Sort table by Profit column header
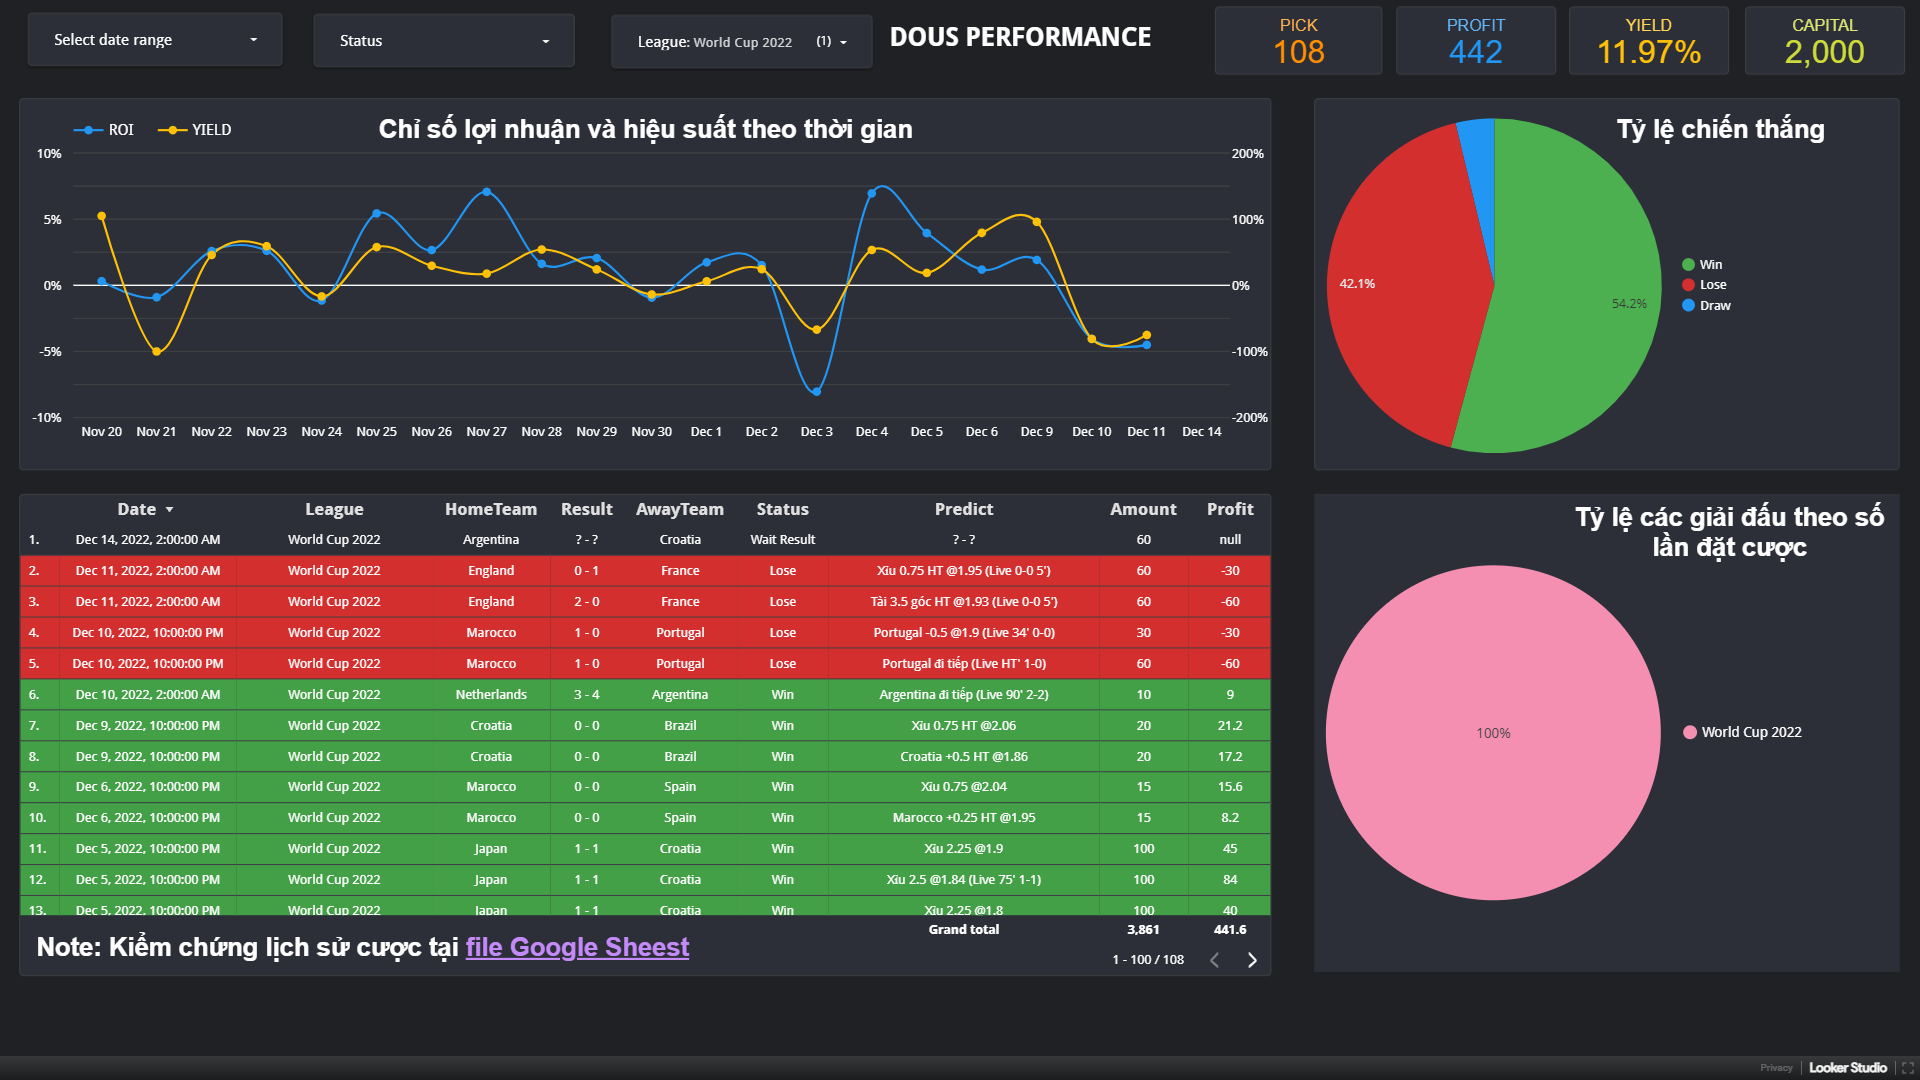This screenshot has height=1080, width=1920. coord(1229,509)
